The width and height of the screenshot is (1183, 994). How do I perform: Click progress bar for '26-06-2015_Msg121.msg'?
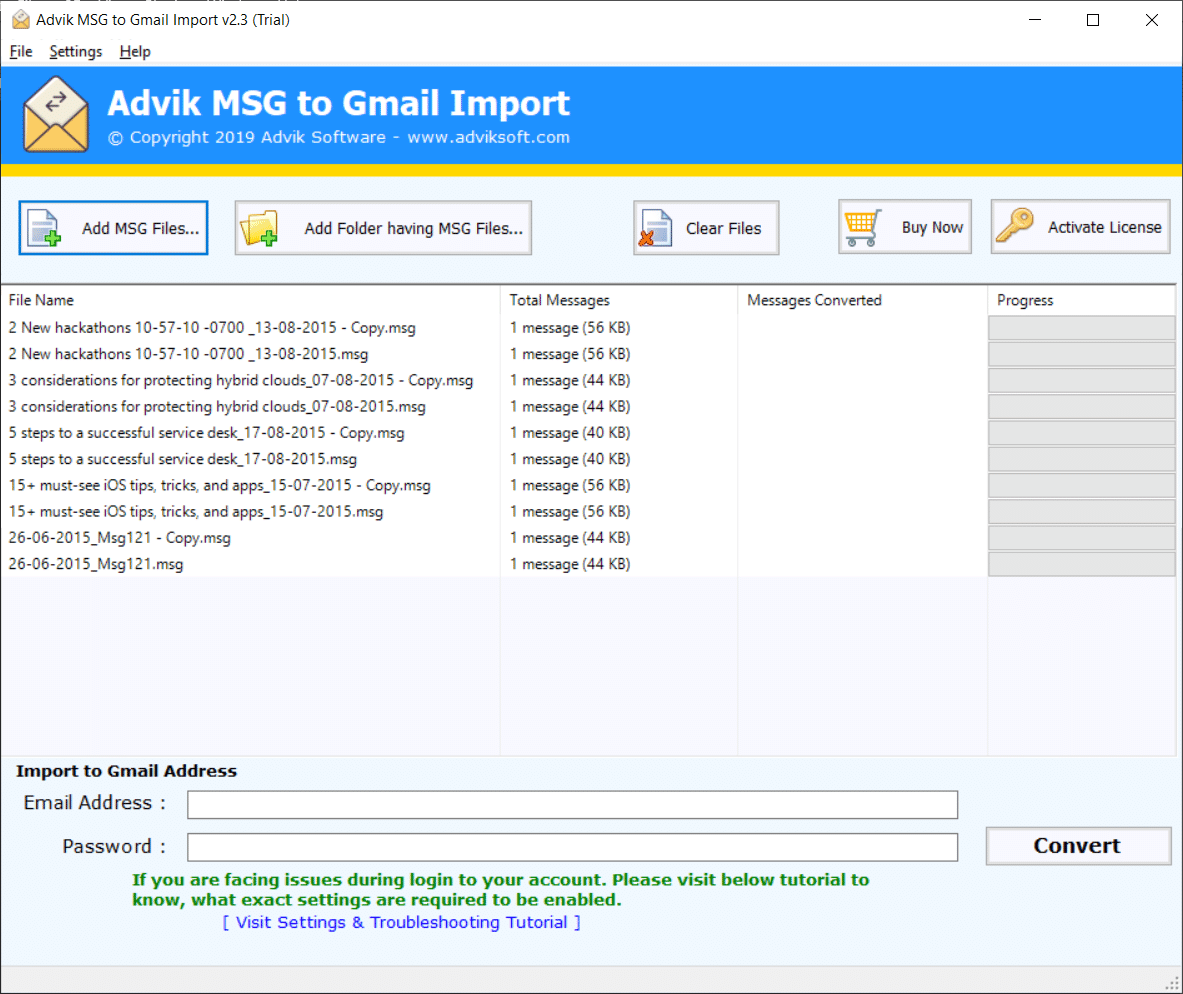tap(1081, 565)
